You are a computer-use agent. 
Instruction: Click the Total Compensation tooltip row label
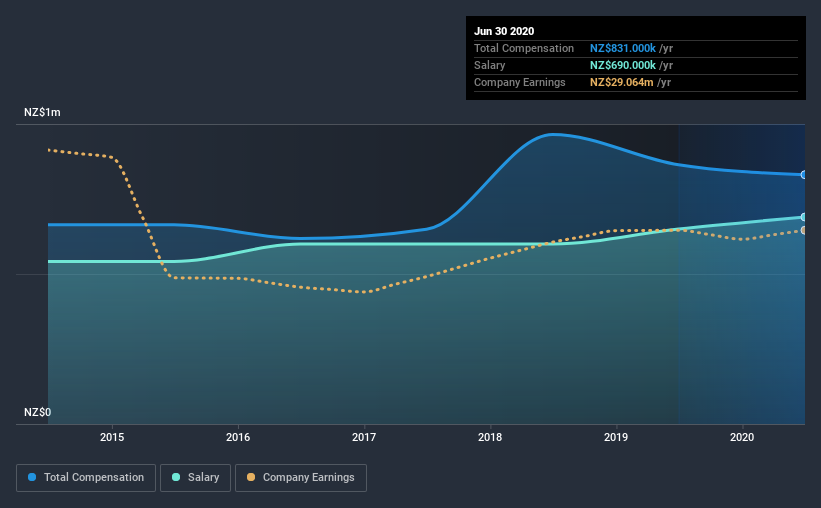(524, 48)
